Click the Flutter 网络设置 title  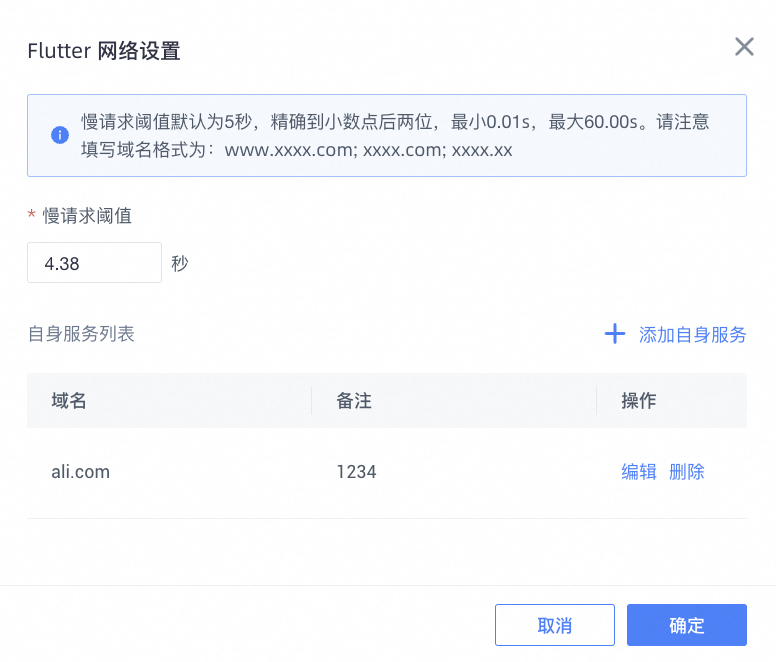104,51
